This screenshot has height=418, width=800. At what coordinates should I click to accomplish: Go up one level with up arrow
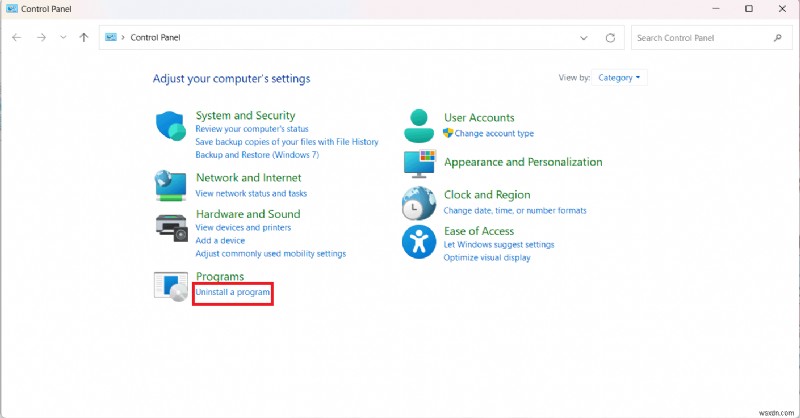pyautogui.click(x=84, y=37)
